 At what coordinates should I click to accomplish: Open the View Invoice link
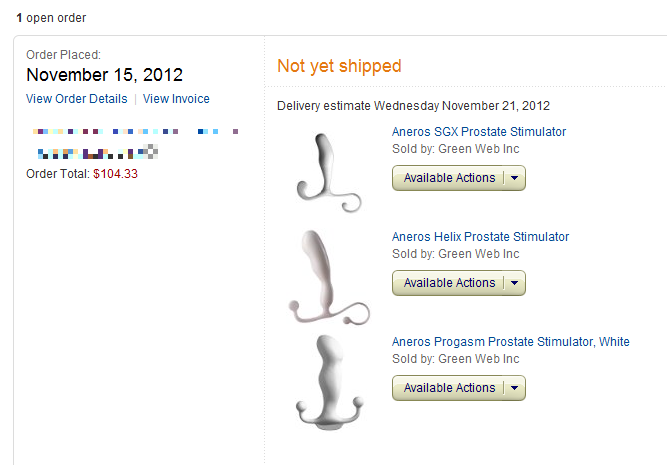(176, 99)
